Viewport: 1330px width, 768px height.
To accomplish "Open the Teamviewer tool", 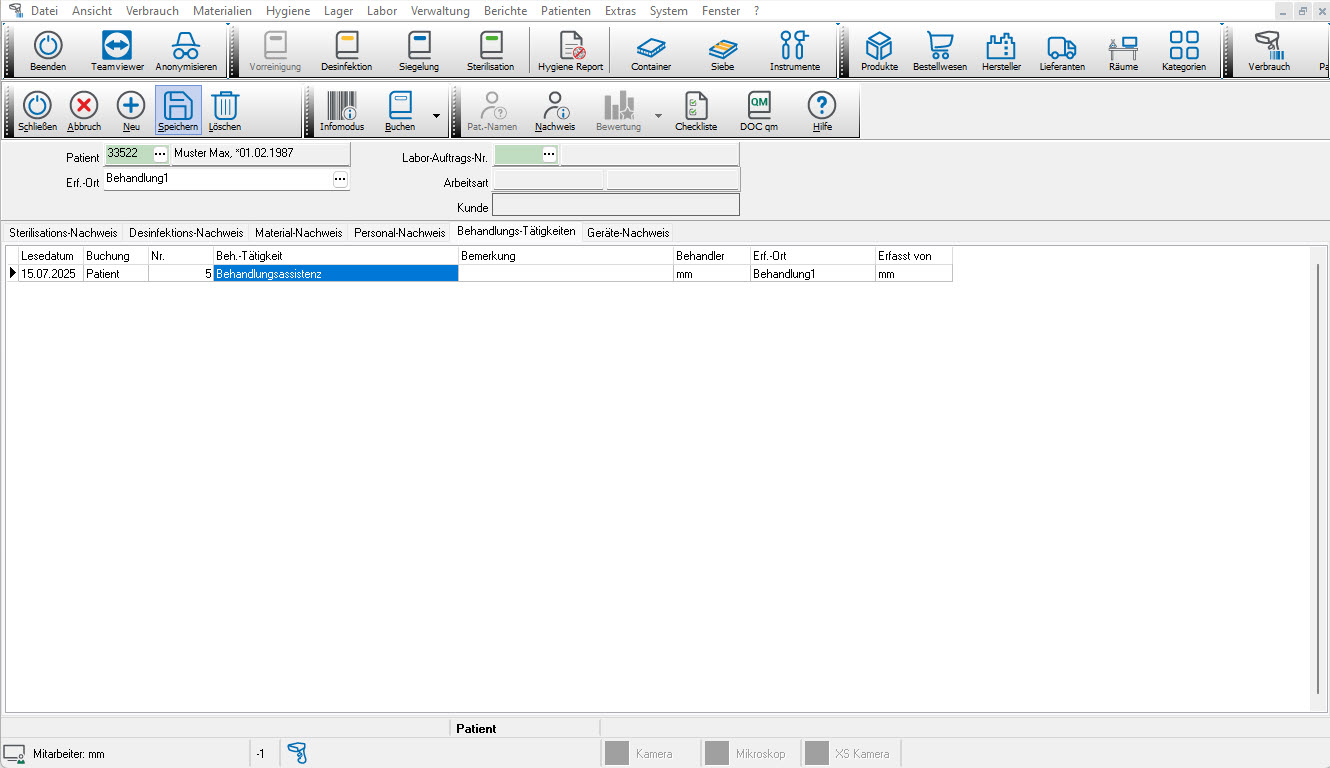I will point(117,50).
